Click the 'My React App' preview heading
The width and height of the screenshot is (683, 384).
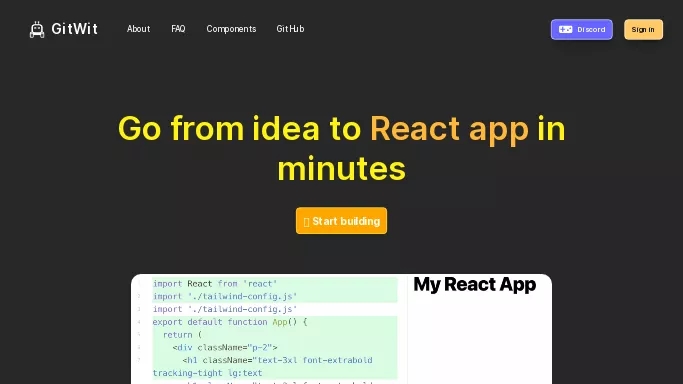point(475,285)
